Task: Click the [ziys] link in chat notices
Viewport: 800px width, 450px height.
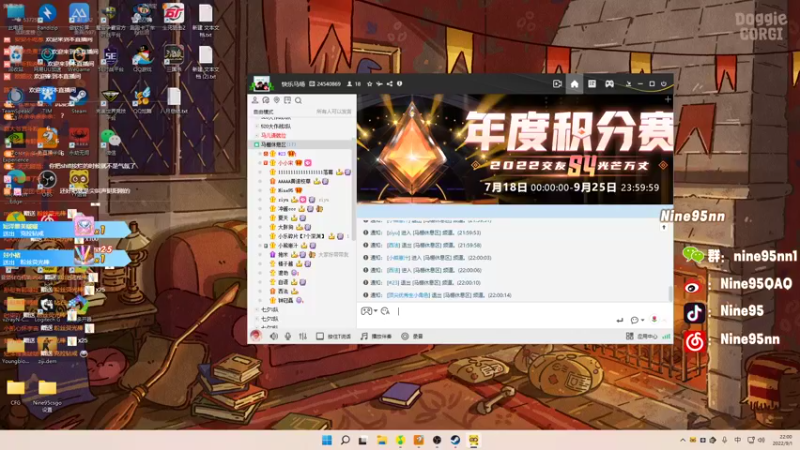Action: point(393,233)
